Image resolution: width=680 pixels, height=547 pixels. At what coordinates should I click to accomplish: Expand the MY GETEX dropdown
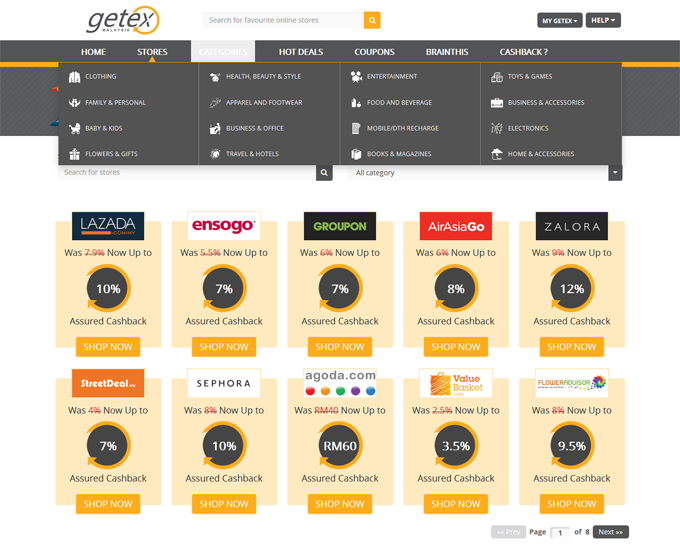[559, 20]
